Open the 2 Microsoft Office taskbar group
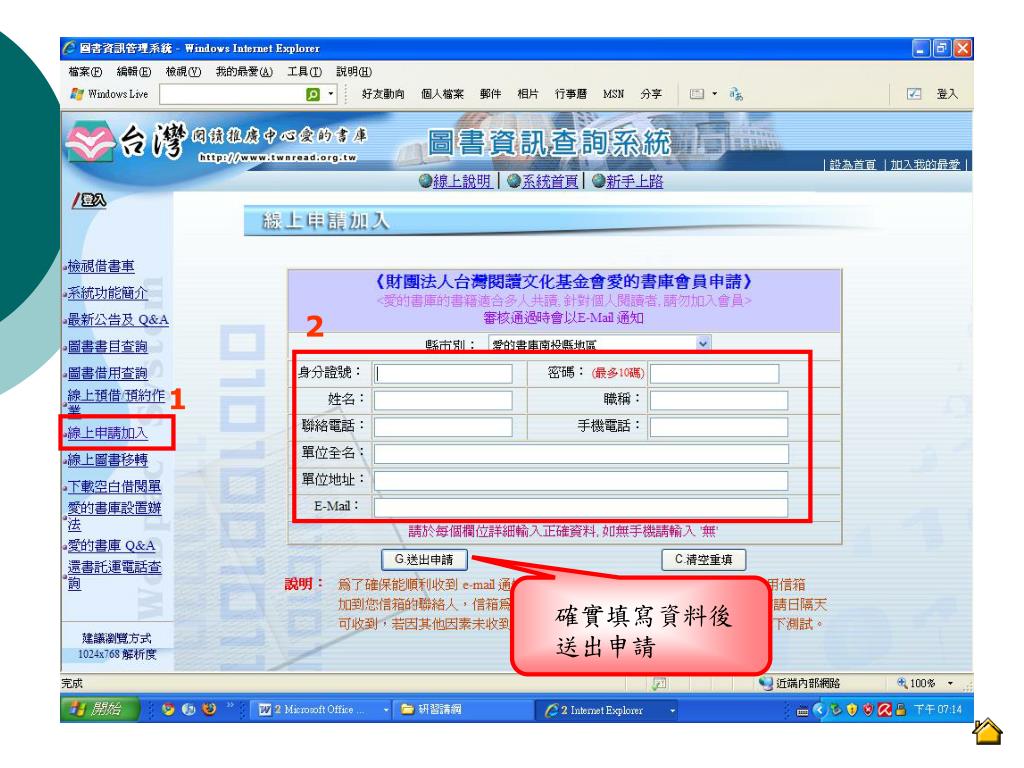 click(x=322, y=709)
